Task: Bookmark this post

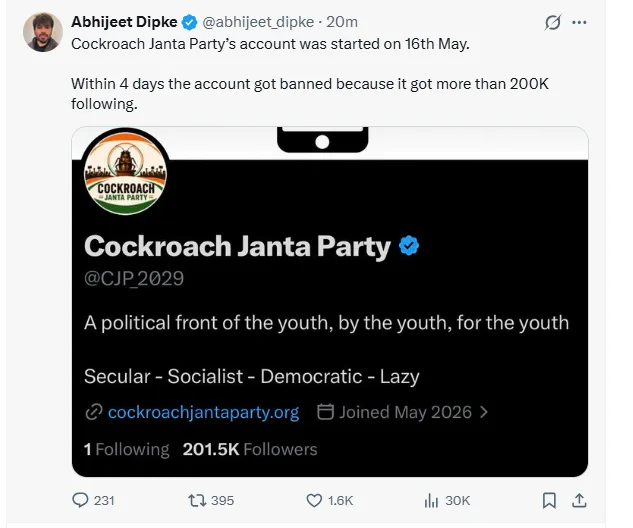Action: point(549,501)
